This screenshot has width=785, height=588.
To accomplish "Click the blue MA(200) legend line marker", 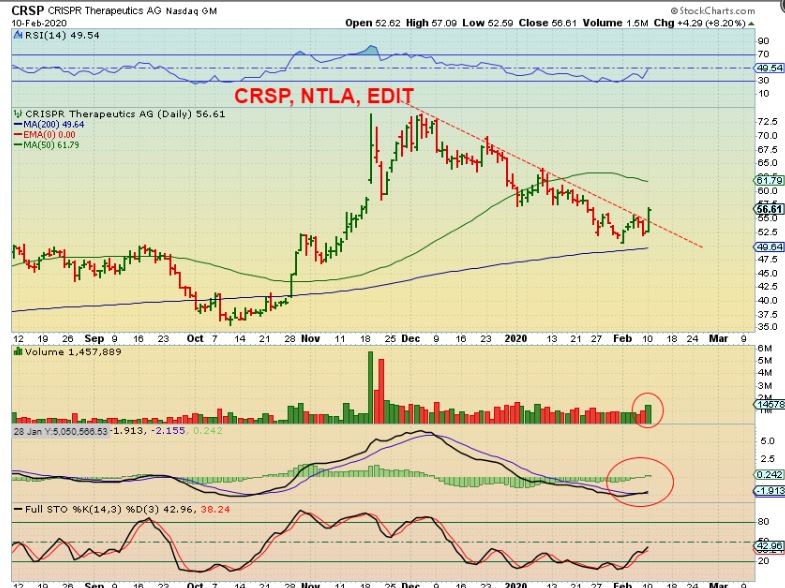I will pyautogui.click(x=18, y=125).
